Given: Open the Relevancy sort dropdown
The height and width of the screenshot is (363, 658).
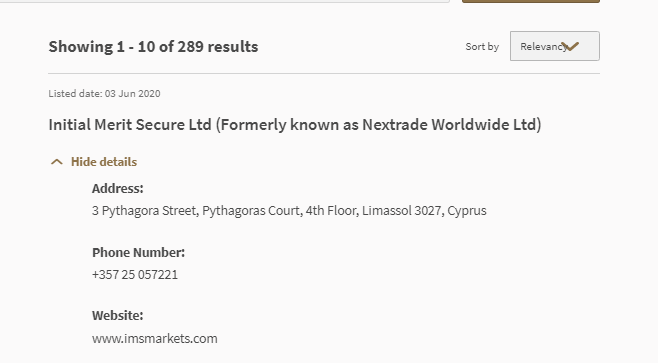Looking at the screenshot, I should (x=554, y=46).
